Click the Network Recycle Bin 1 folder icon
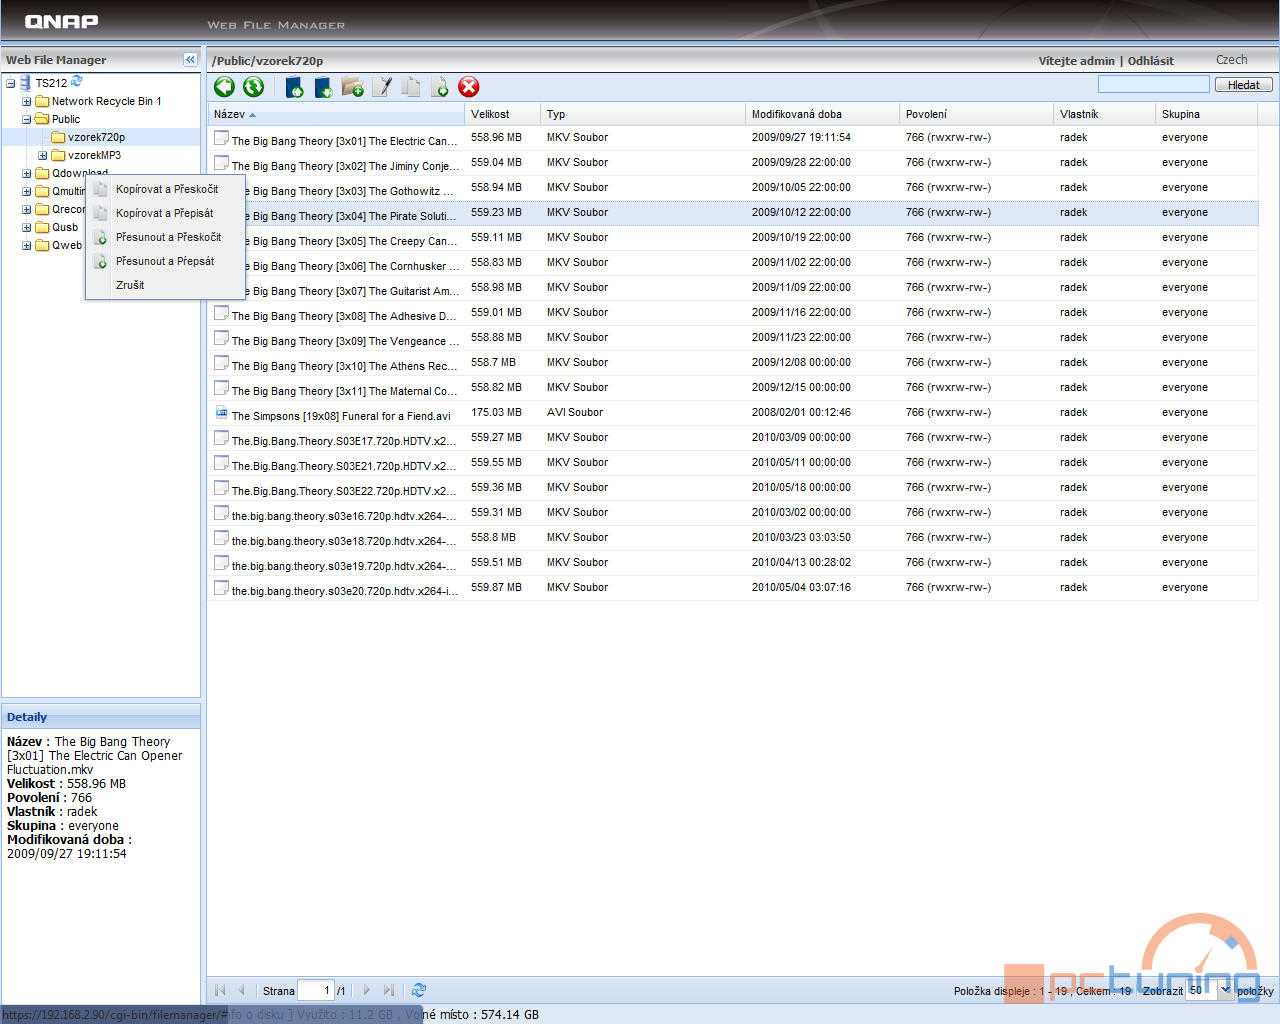The height and width of the screenshot is (1024, 1280). (42, 101)
